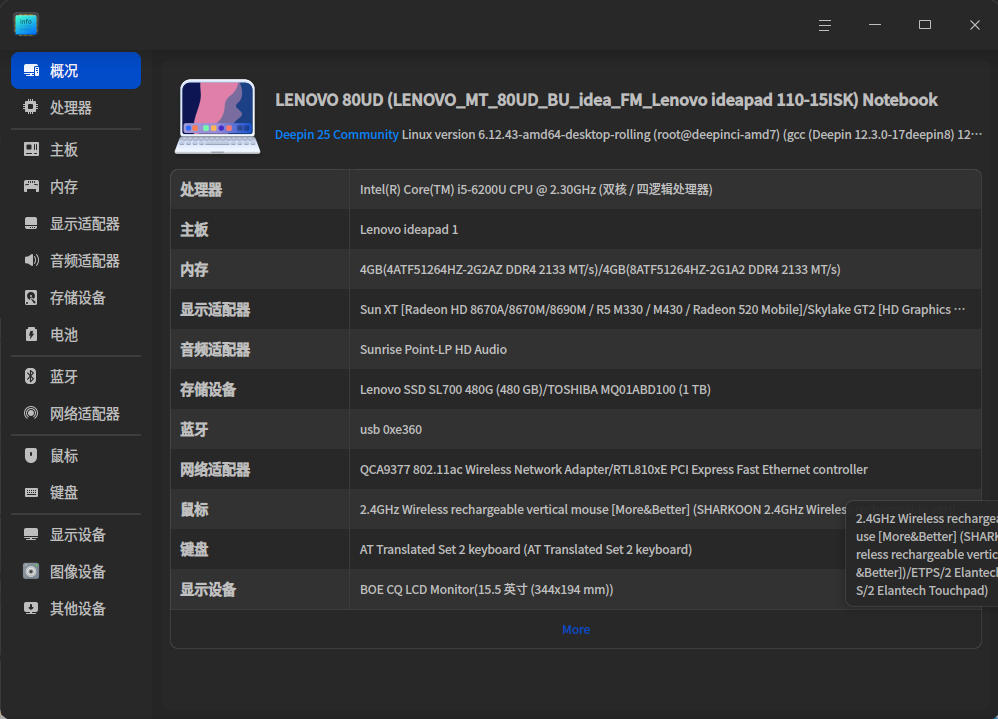Click the AT Translated Set 2 keyboard value
This screenshot has height=719, width=998.
[526, 550]
